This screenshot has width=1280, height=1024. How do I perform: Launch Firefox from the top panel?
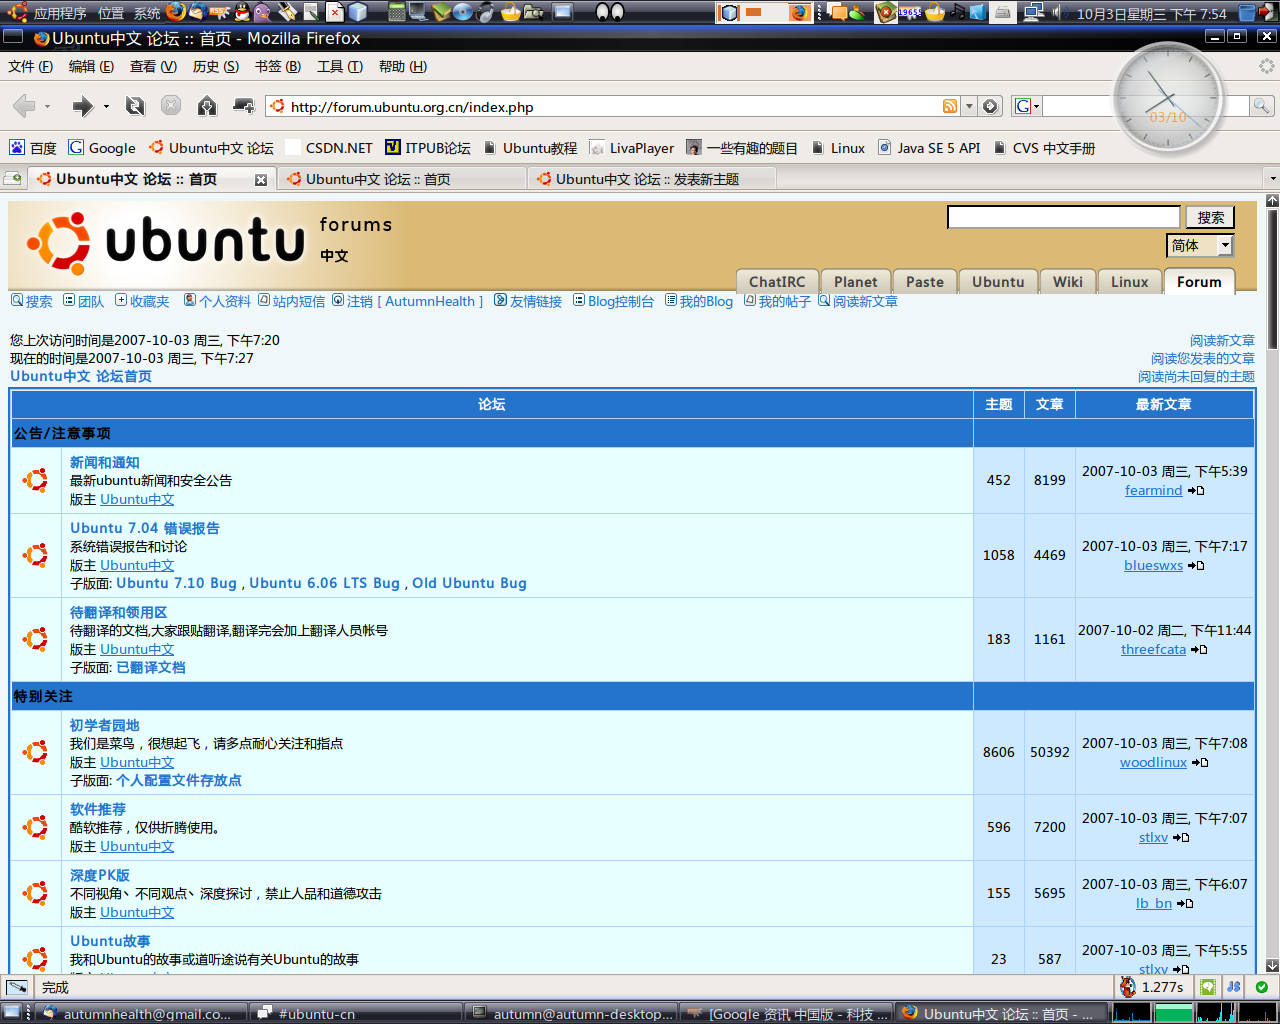[176, 12]
